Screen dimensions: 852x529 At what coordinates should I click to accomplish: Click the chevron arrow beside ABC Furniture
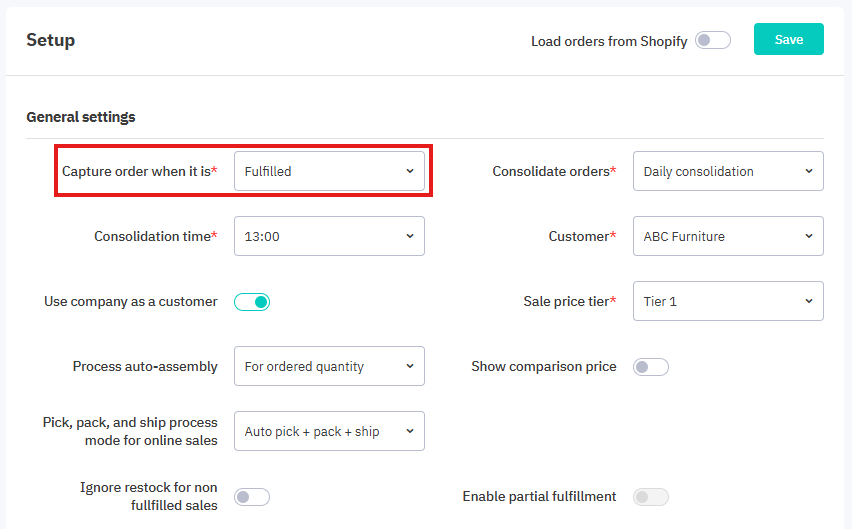point(808,236)
